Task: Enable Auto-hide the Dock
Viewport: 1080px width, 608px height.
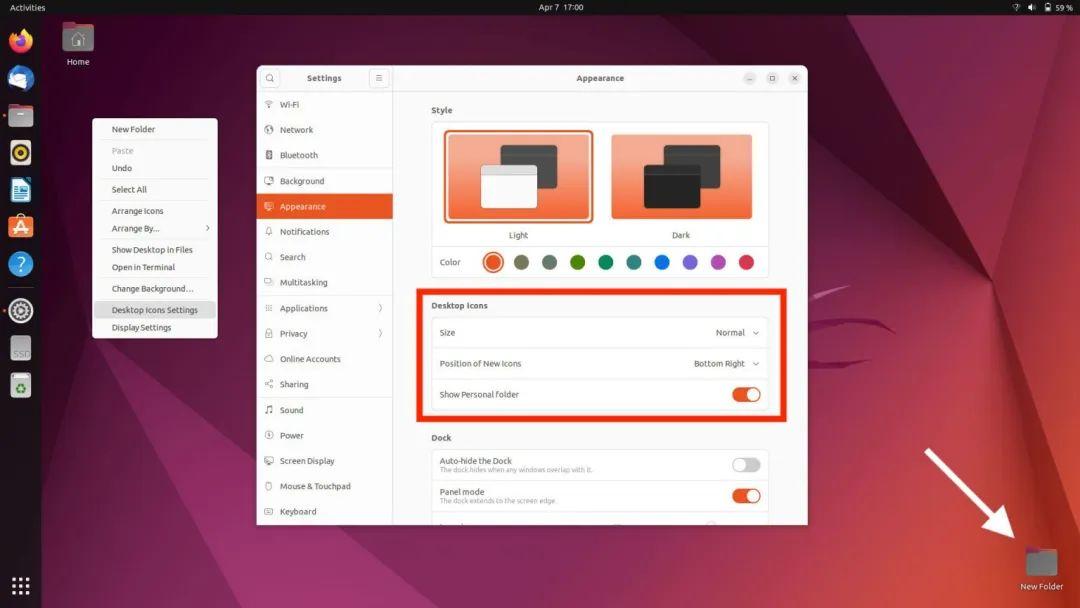Action: coord(745,465)
